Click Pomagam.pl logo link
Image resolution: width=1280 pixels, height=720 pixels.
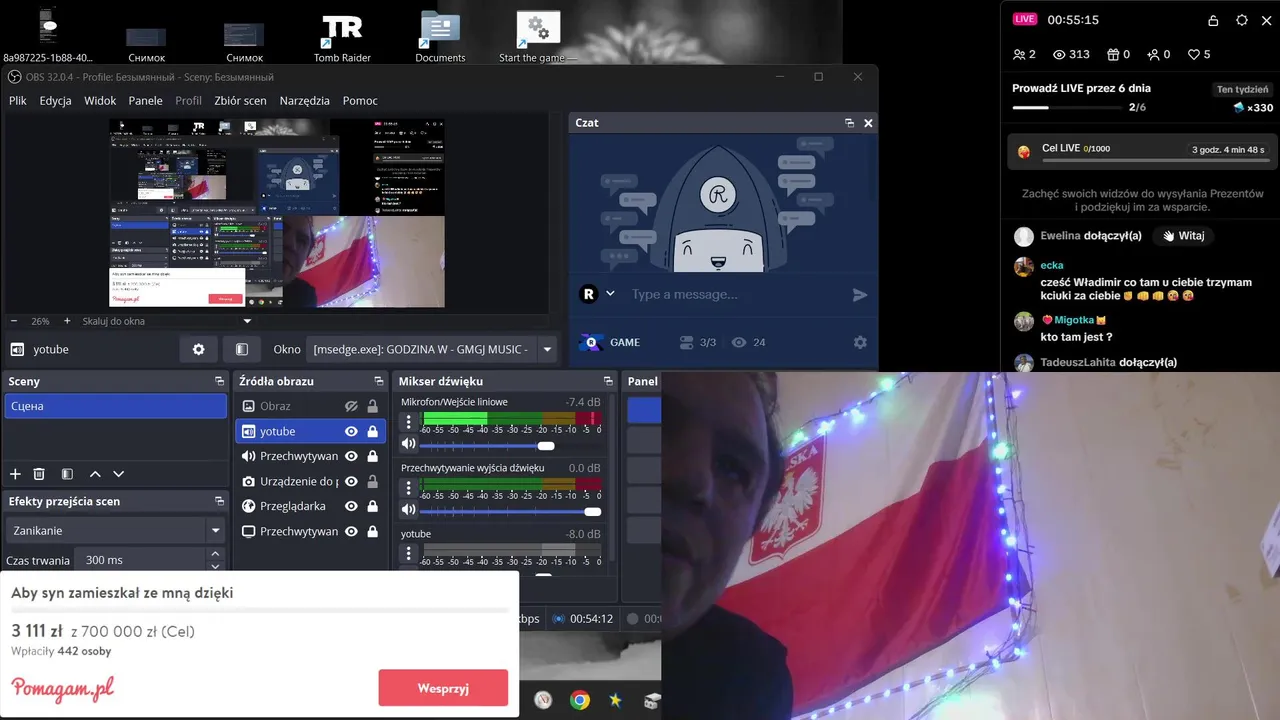point(62,688)
